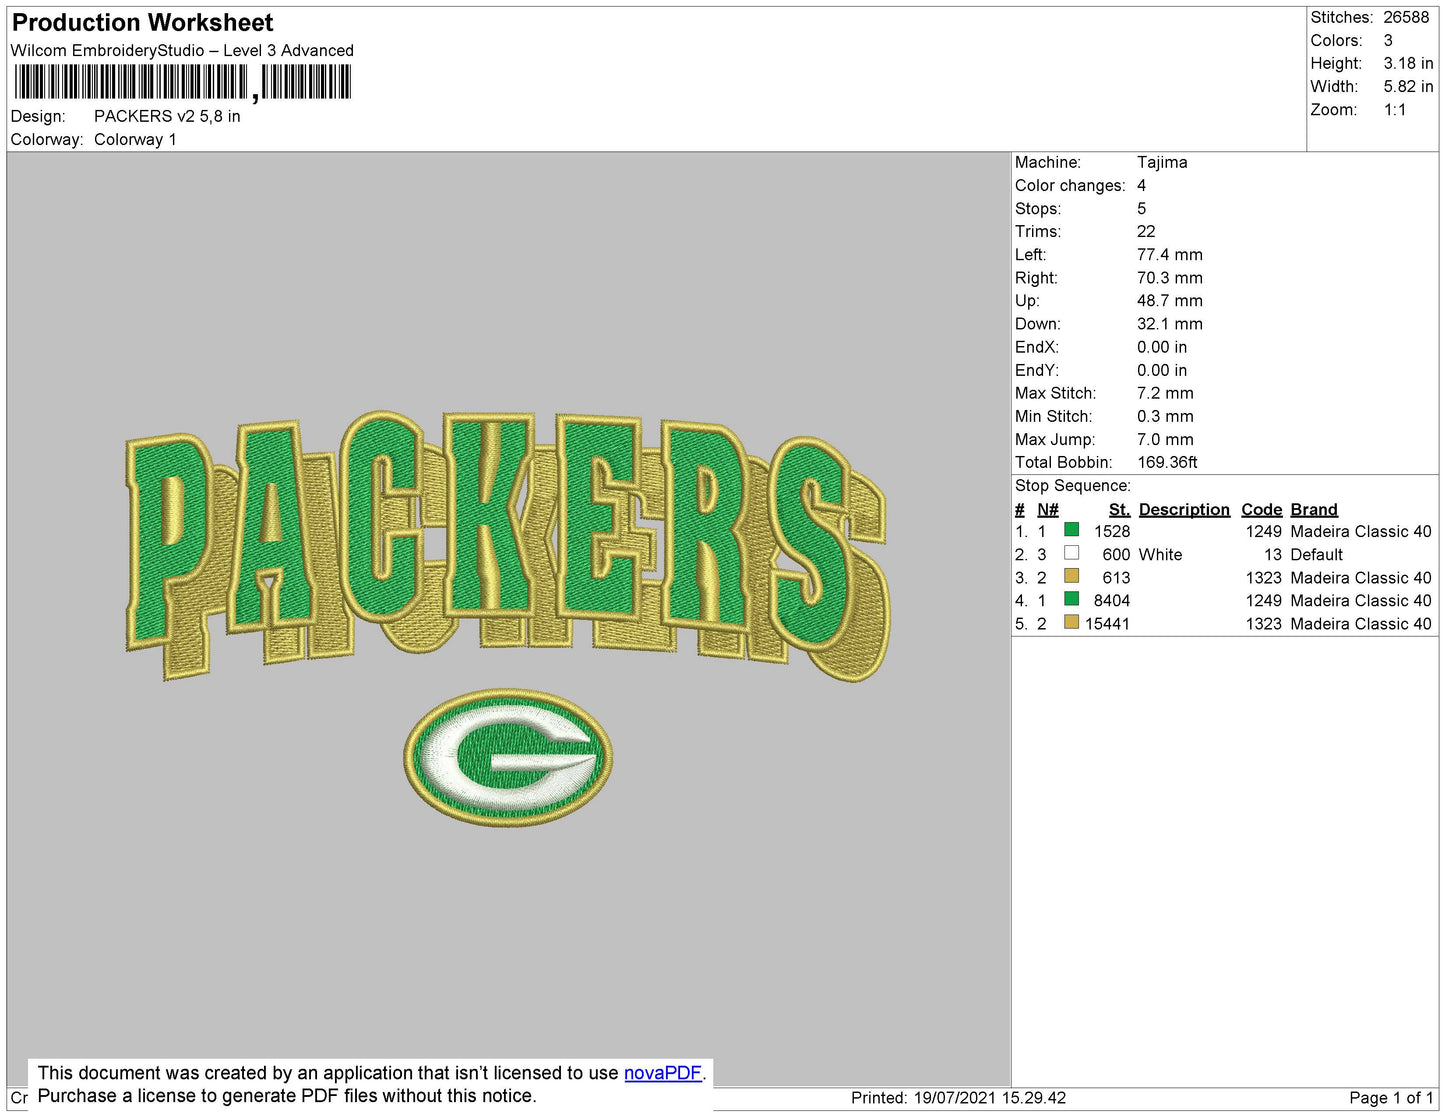The width and height of the screenshot is (1445, 1117).
Task: Click the Right value 70.3 mm
Action: (1170, 277)
